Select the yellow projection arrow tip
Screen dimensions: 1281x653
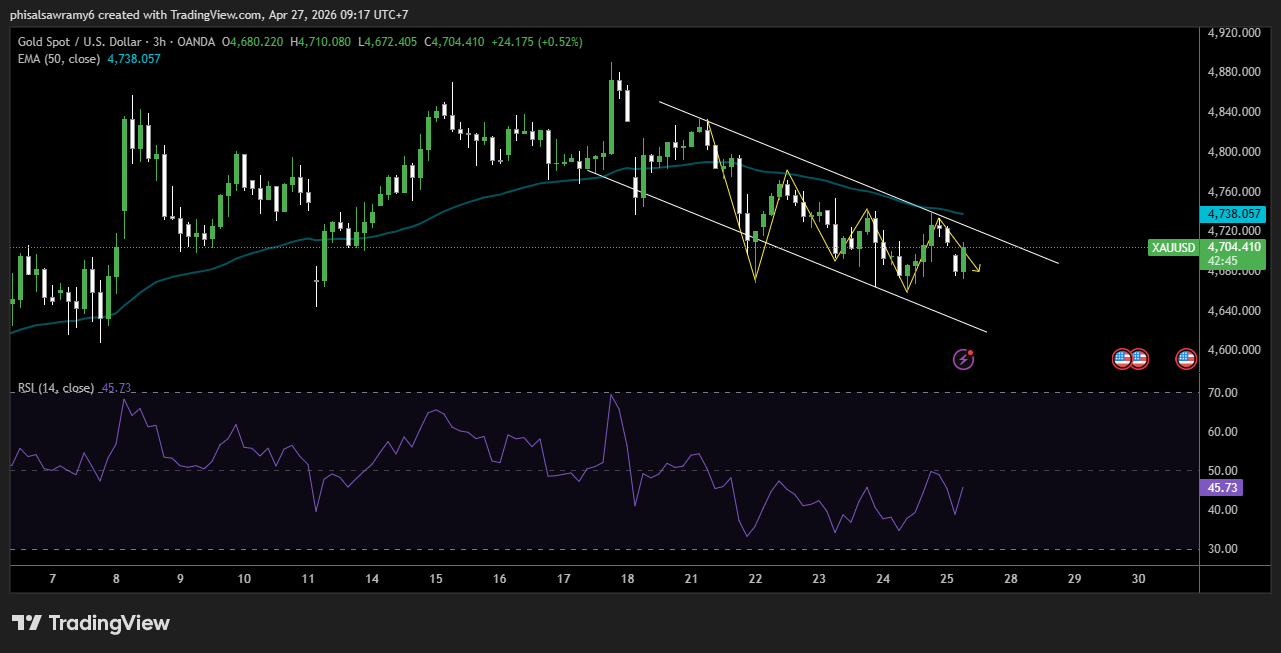[979, 267]
